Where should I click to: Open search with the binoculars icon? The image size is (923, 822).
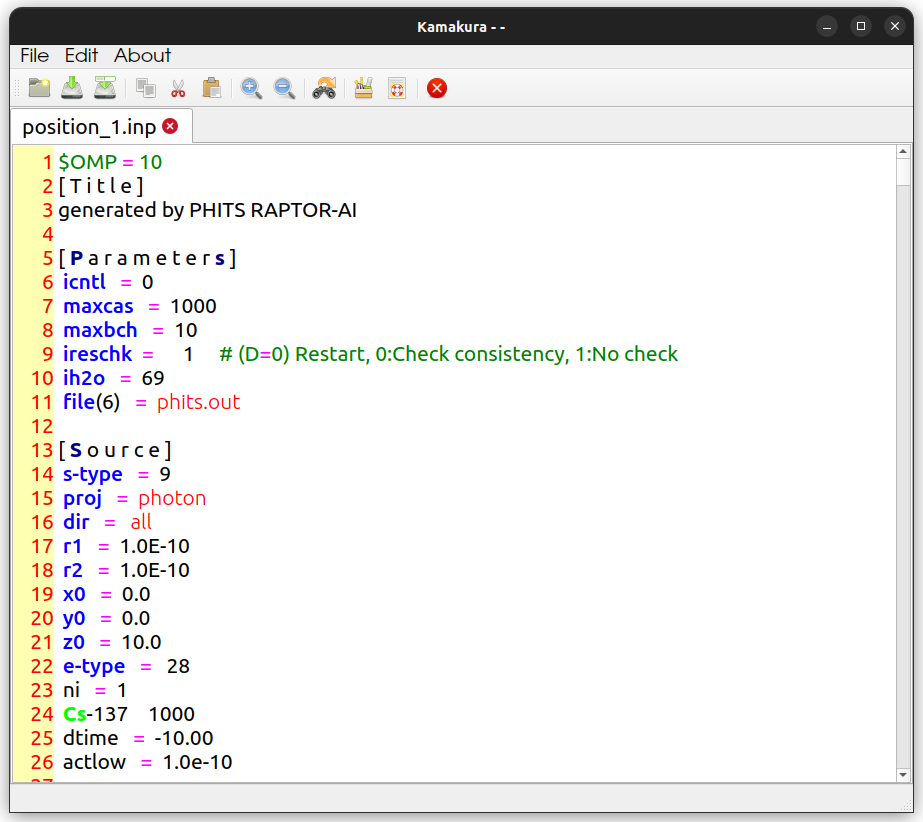coord(324,88)
